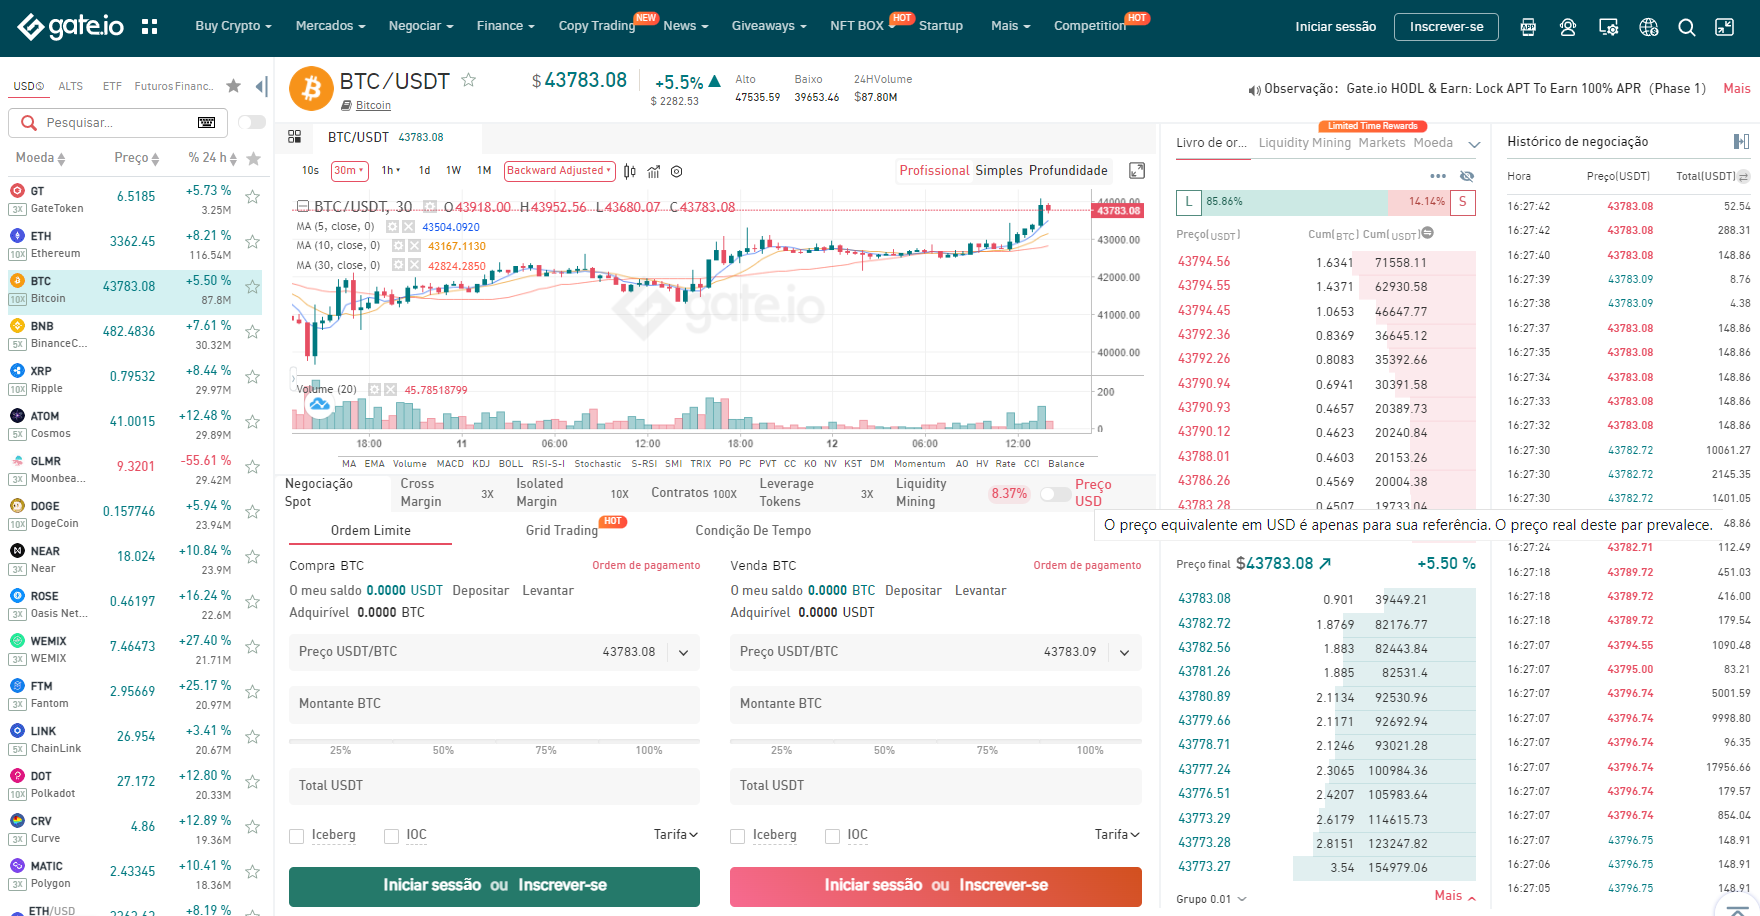This screenshot has height=916, width=1760.
Task: Switch to the Profundidade chart view
Action: pos(1068,171)
